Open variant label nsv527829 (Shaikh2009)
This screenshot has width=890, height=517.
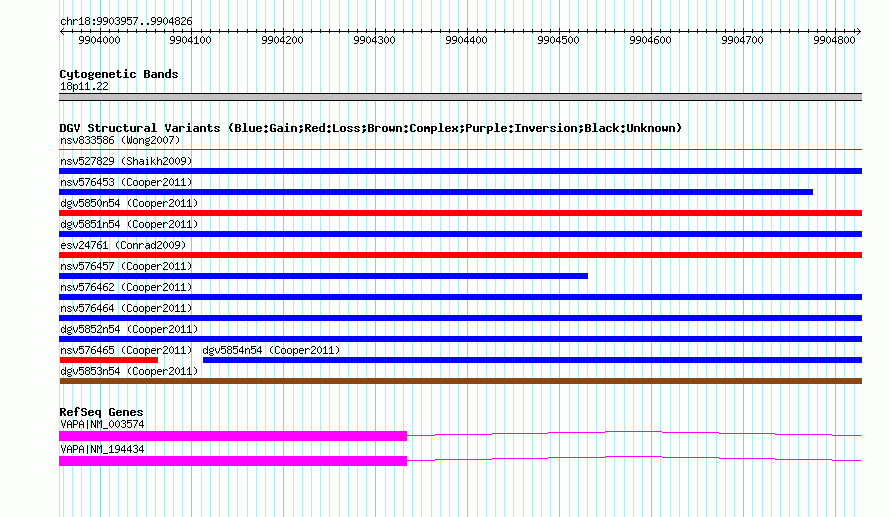click(x=126, y=161)
